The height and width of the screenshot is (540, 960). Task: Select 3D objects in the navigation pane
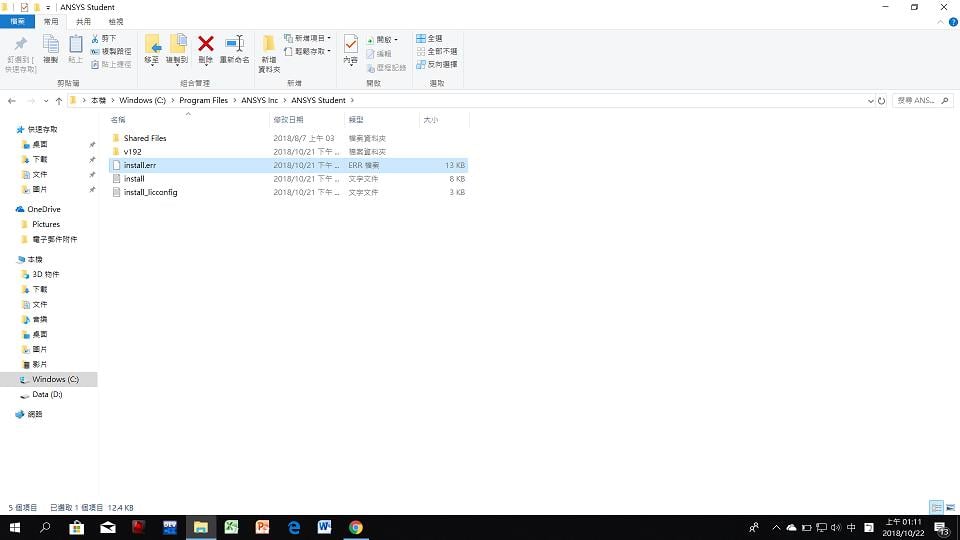coord(45,274)
